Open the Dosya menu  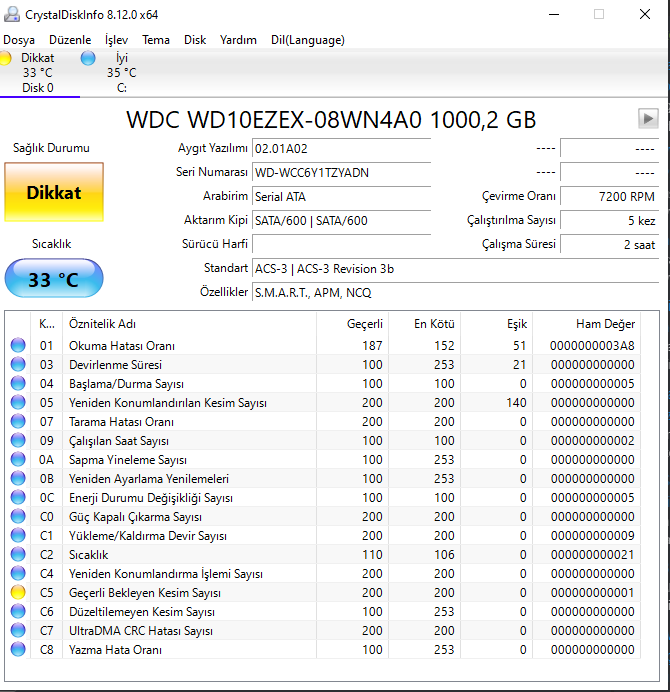click(19, 40)
